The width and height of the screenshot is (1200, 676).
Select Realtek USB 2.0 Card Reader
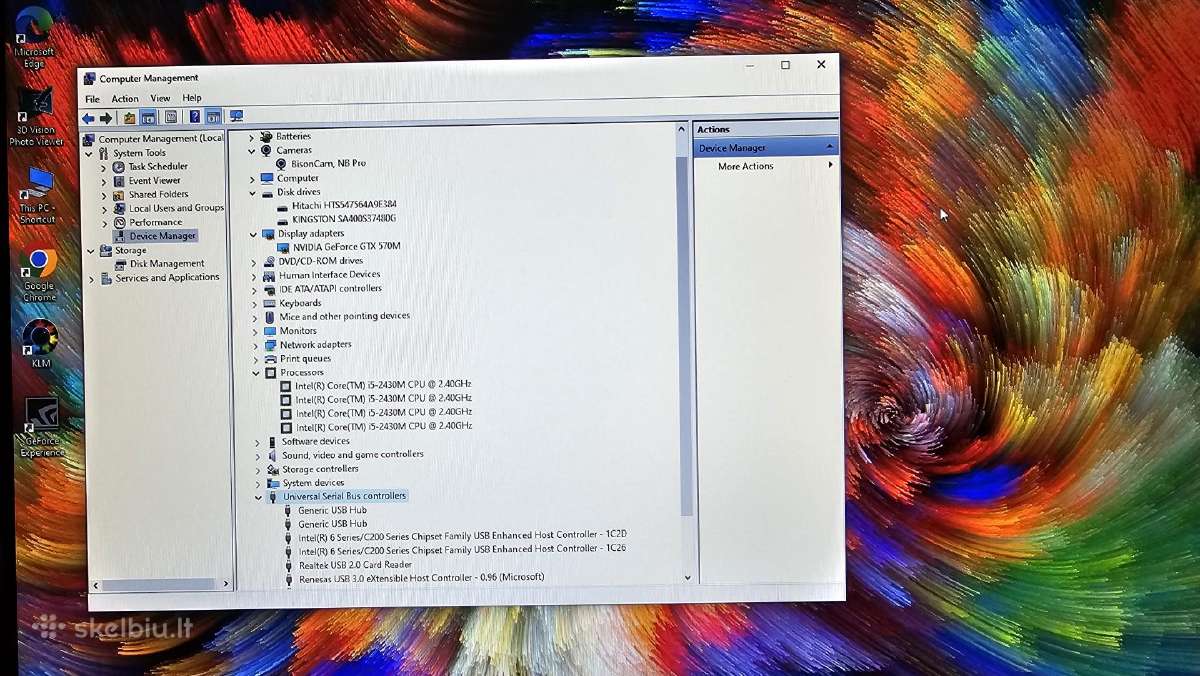pos(355,565)
